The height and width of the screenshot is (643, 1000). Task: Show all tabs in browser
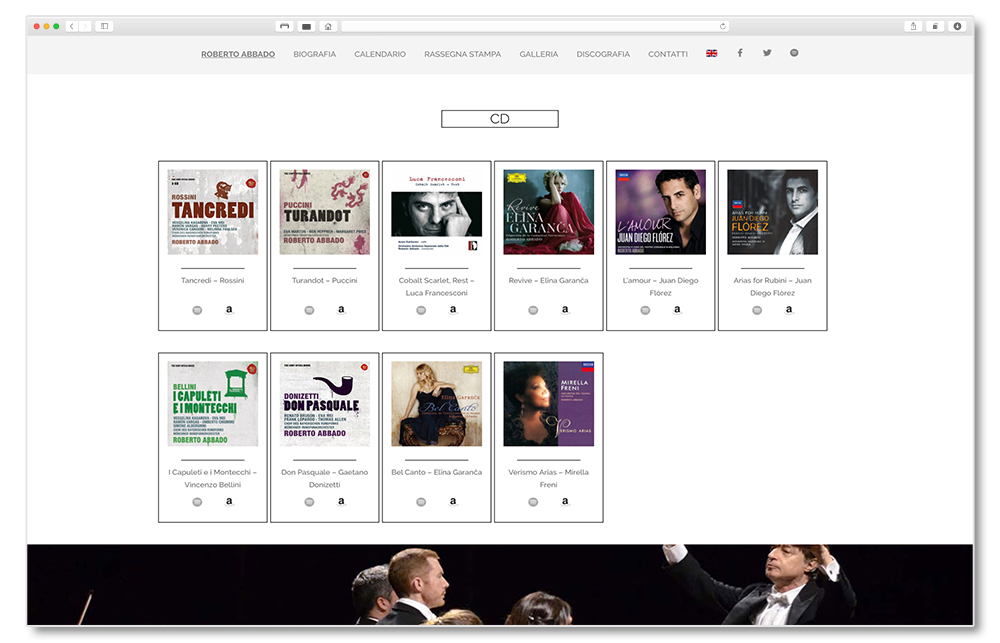tap(935, 26)
